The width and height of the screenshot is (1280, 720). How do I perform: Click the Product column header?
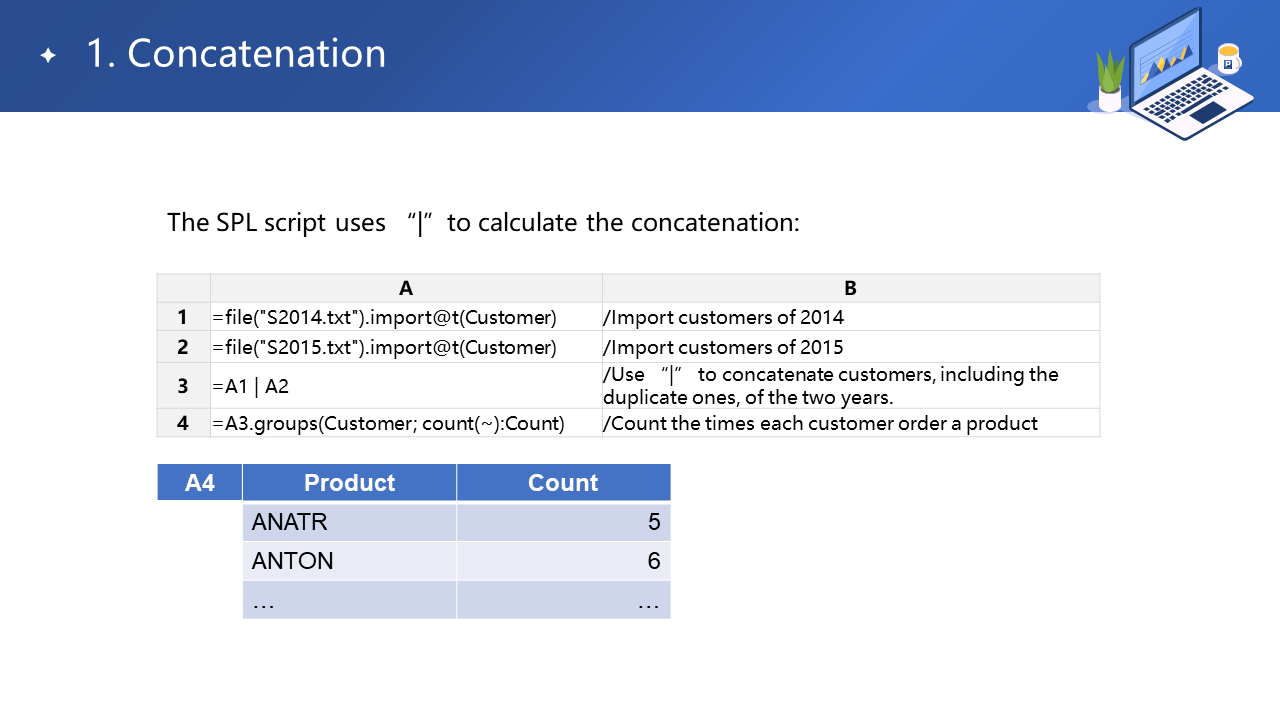point(349,483)
